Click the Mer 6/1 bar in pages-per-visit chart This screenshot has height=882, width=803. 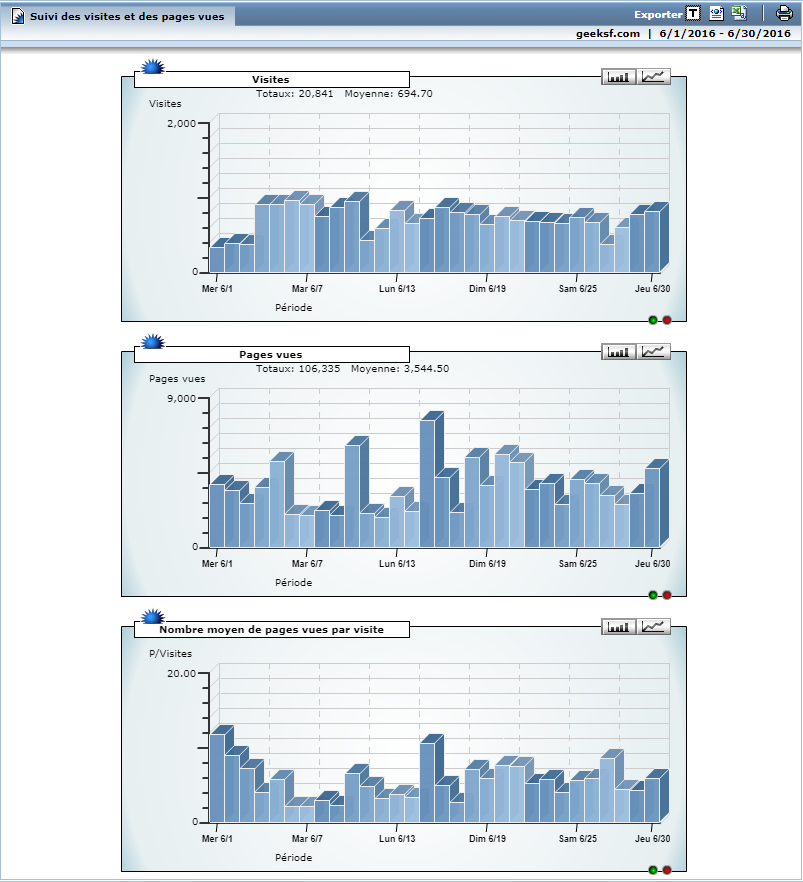click(x=217, y=778)
